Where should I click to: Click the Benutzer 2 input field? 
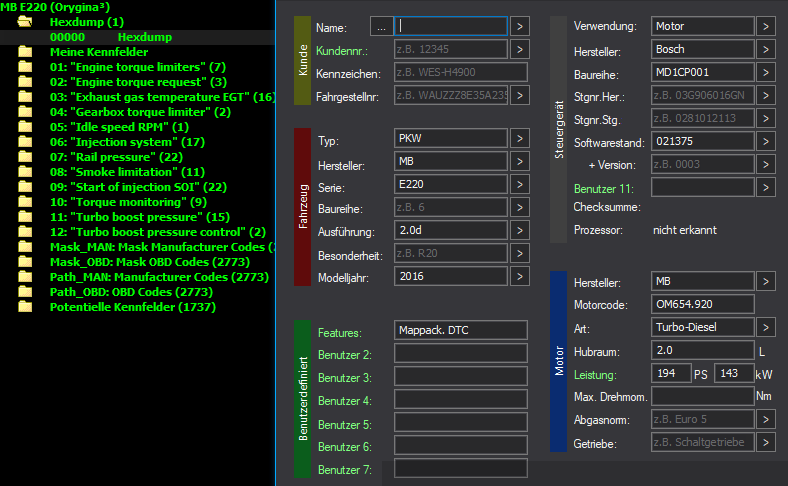(x=461, y=353)
